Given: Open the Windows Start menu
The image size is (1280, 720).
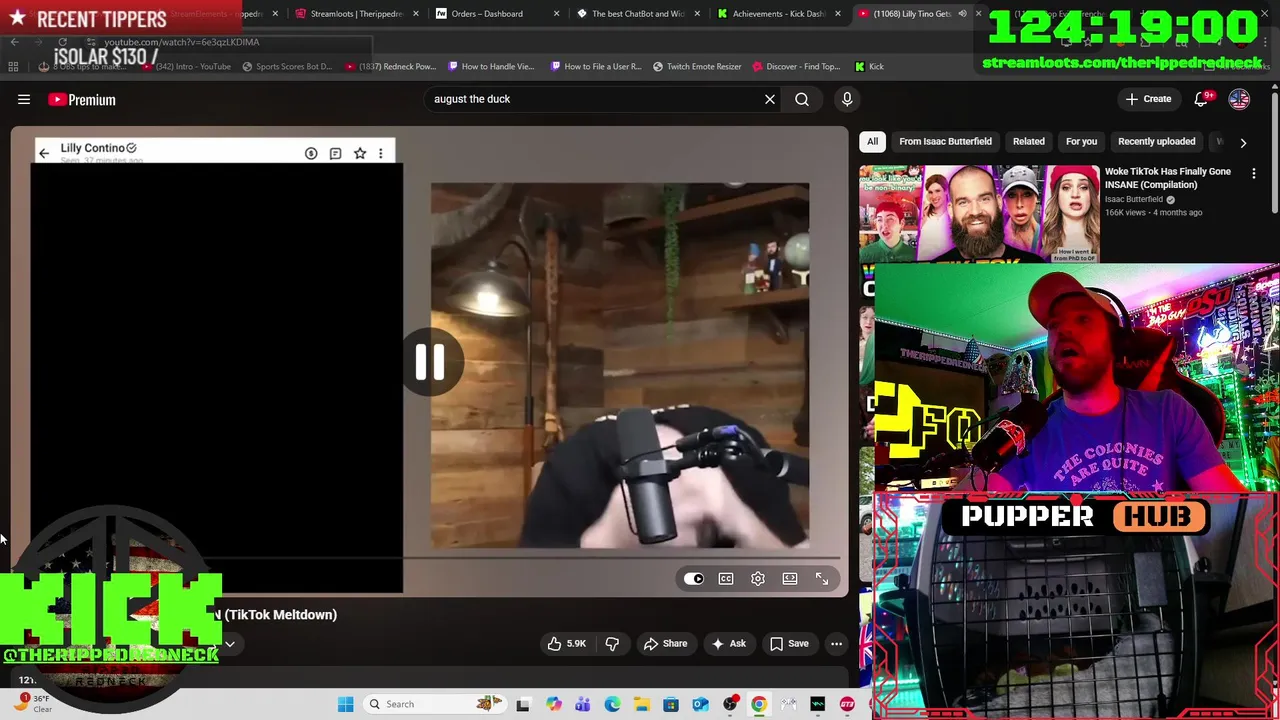Looking at the screenshot, I should click(345, 704).
